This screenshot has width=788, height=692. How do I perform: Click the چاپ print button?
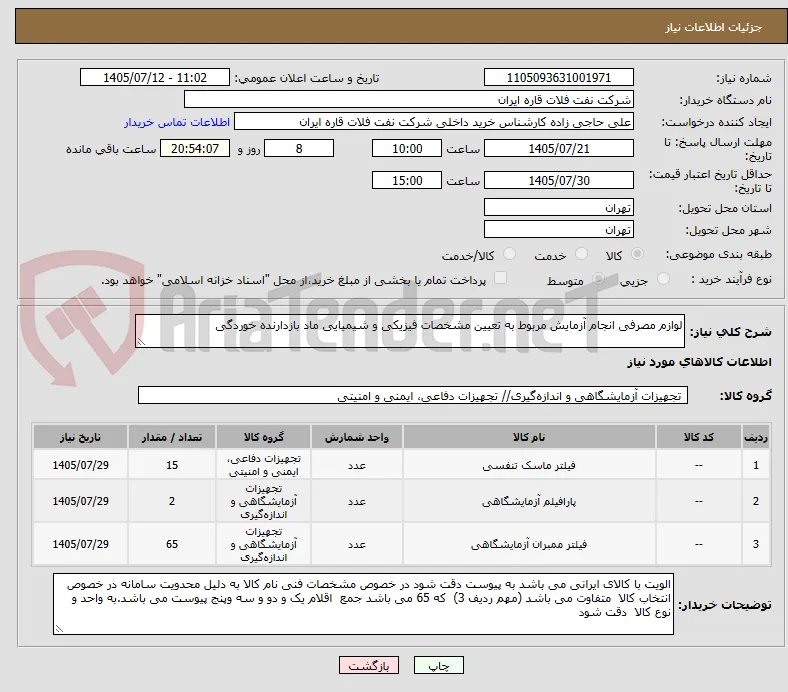pyautogui.click(x=439, y=665)
